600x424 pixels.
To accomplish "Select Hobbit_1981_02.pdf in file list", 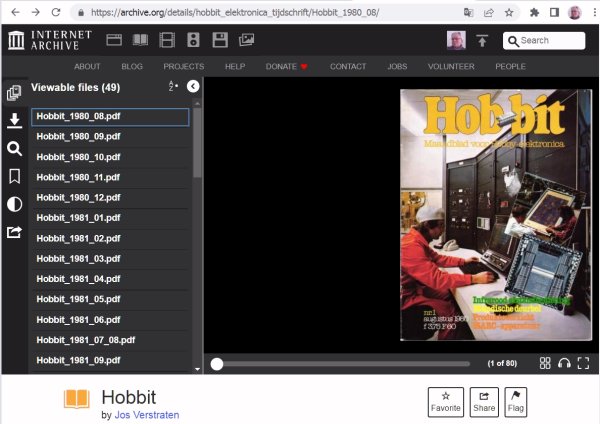I will pos(110,239).
